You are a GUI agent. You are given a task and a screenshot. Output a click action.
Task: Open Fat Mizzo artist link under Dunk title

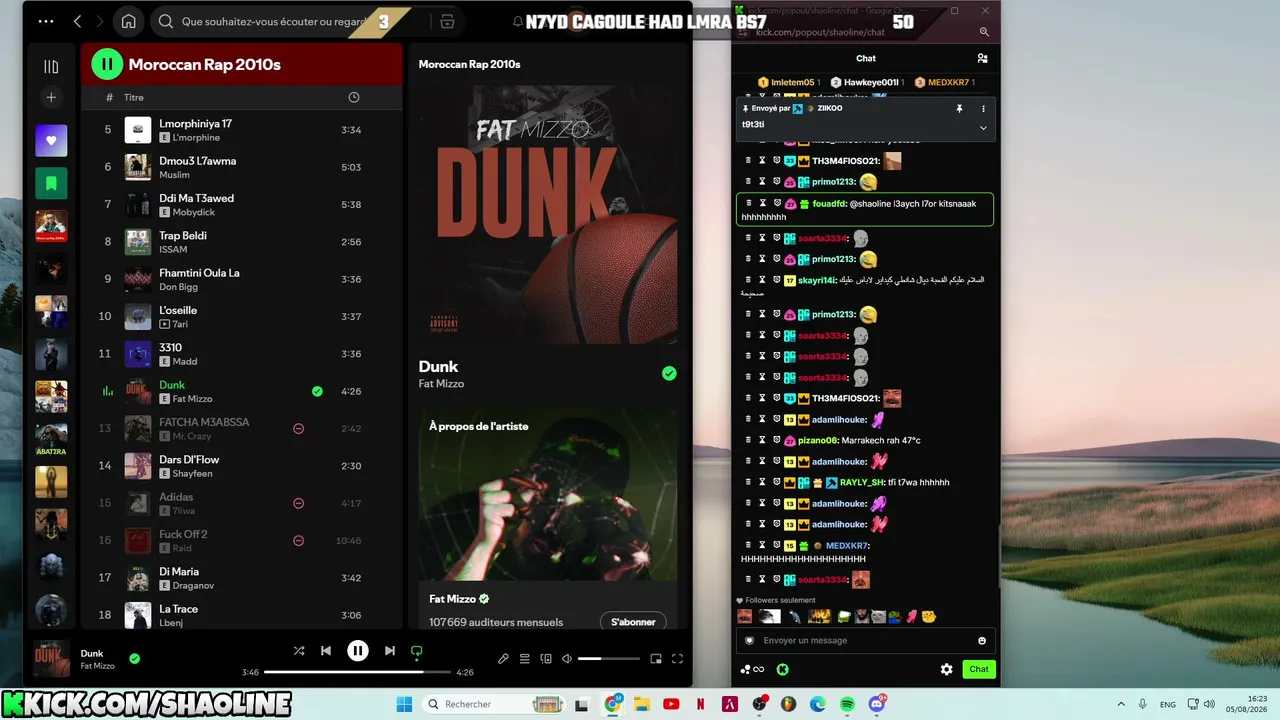[x=441, y=384]
